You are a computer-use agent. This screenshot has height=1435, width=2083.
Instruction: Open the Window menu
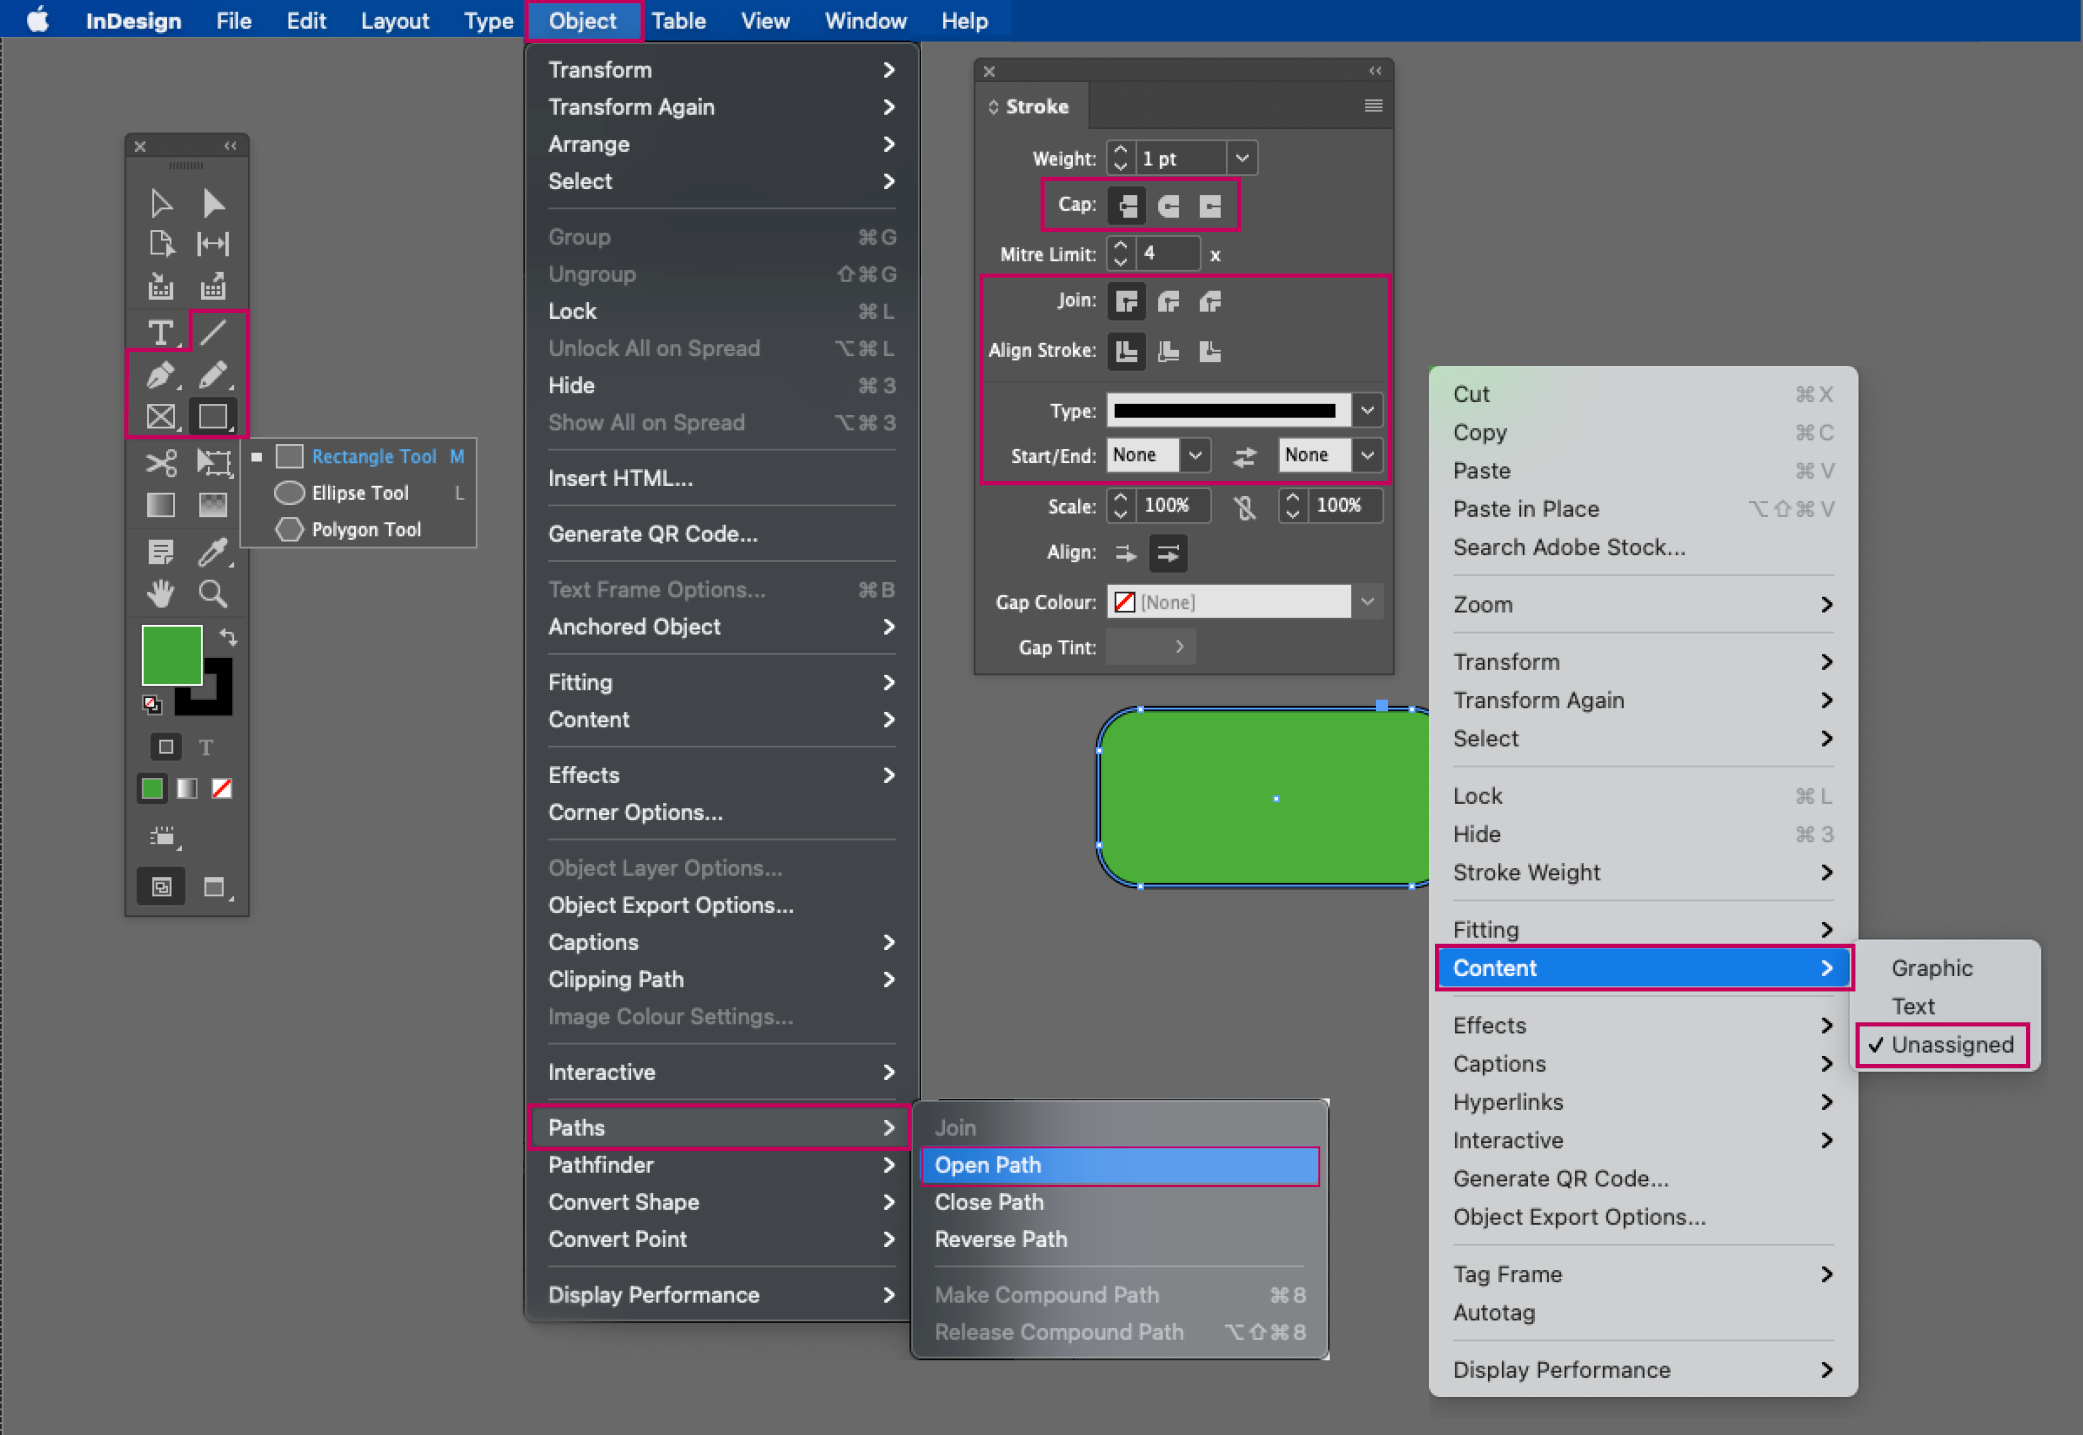865,21
